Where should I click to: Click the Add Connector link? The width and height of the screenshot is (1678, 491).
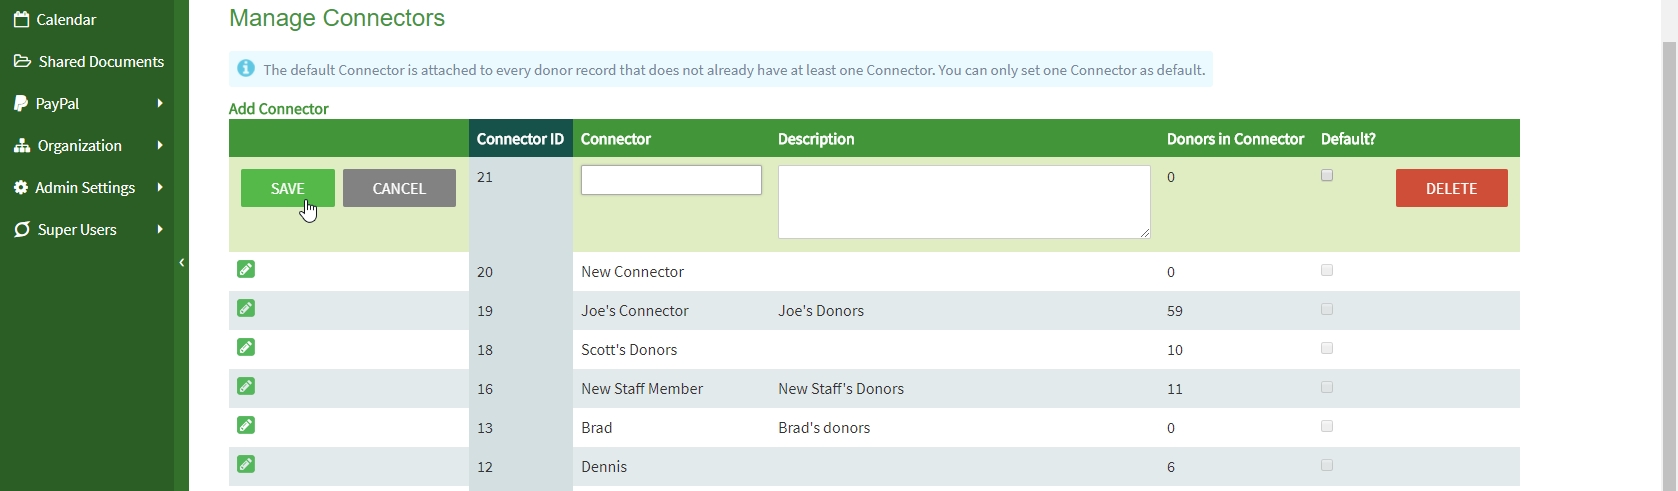coord(279,108)
